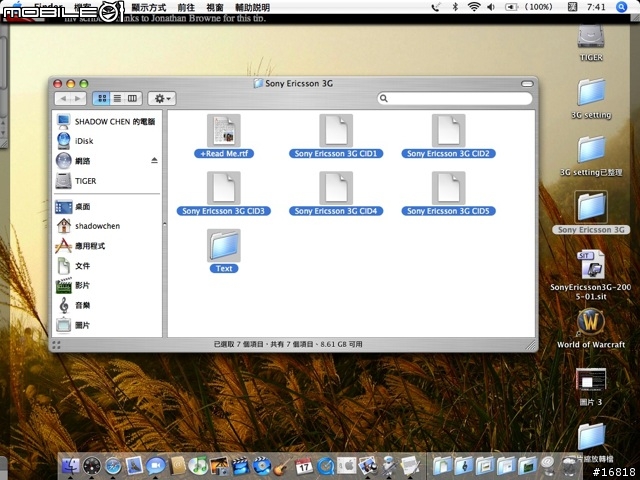Launch iPhoto from the Dock
Image resolution: width=640 pixels, height=480 pixels.
click(x=219, y=466)
